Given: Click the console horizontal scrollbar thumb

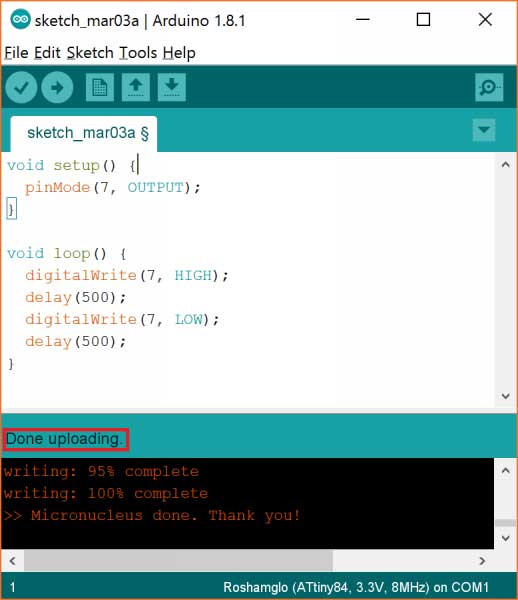Looking at the screenshot, I should click(178, 561).
